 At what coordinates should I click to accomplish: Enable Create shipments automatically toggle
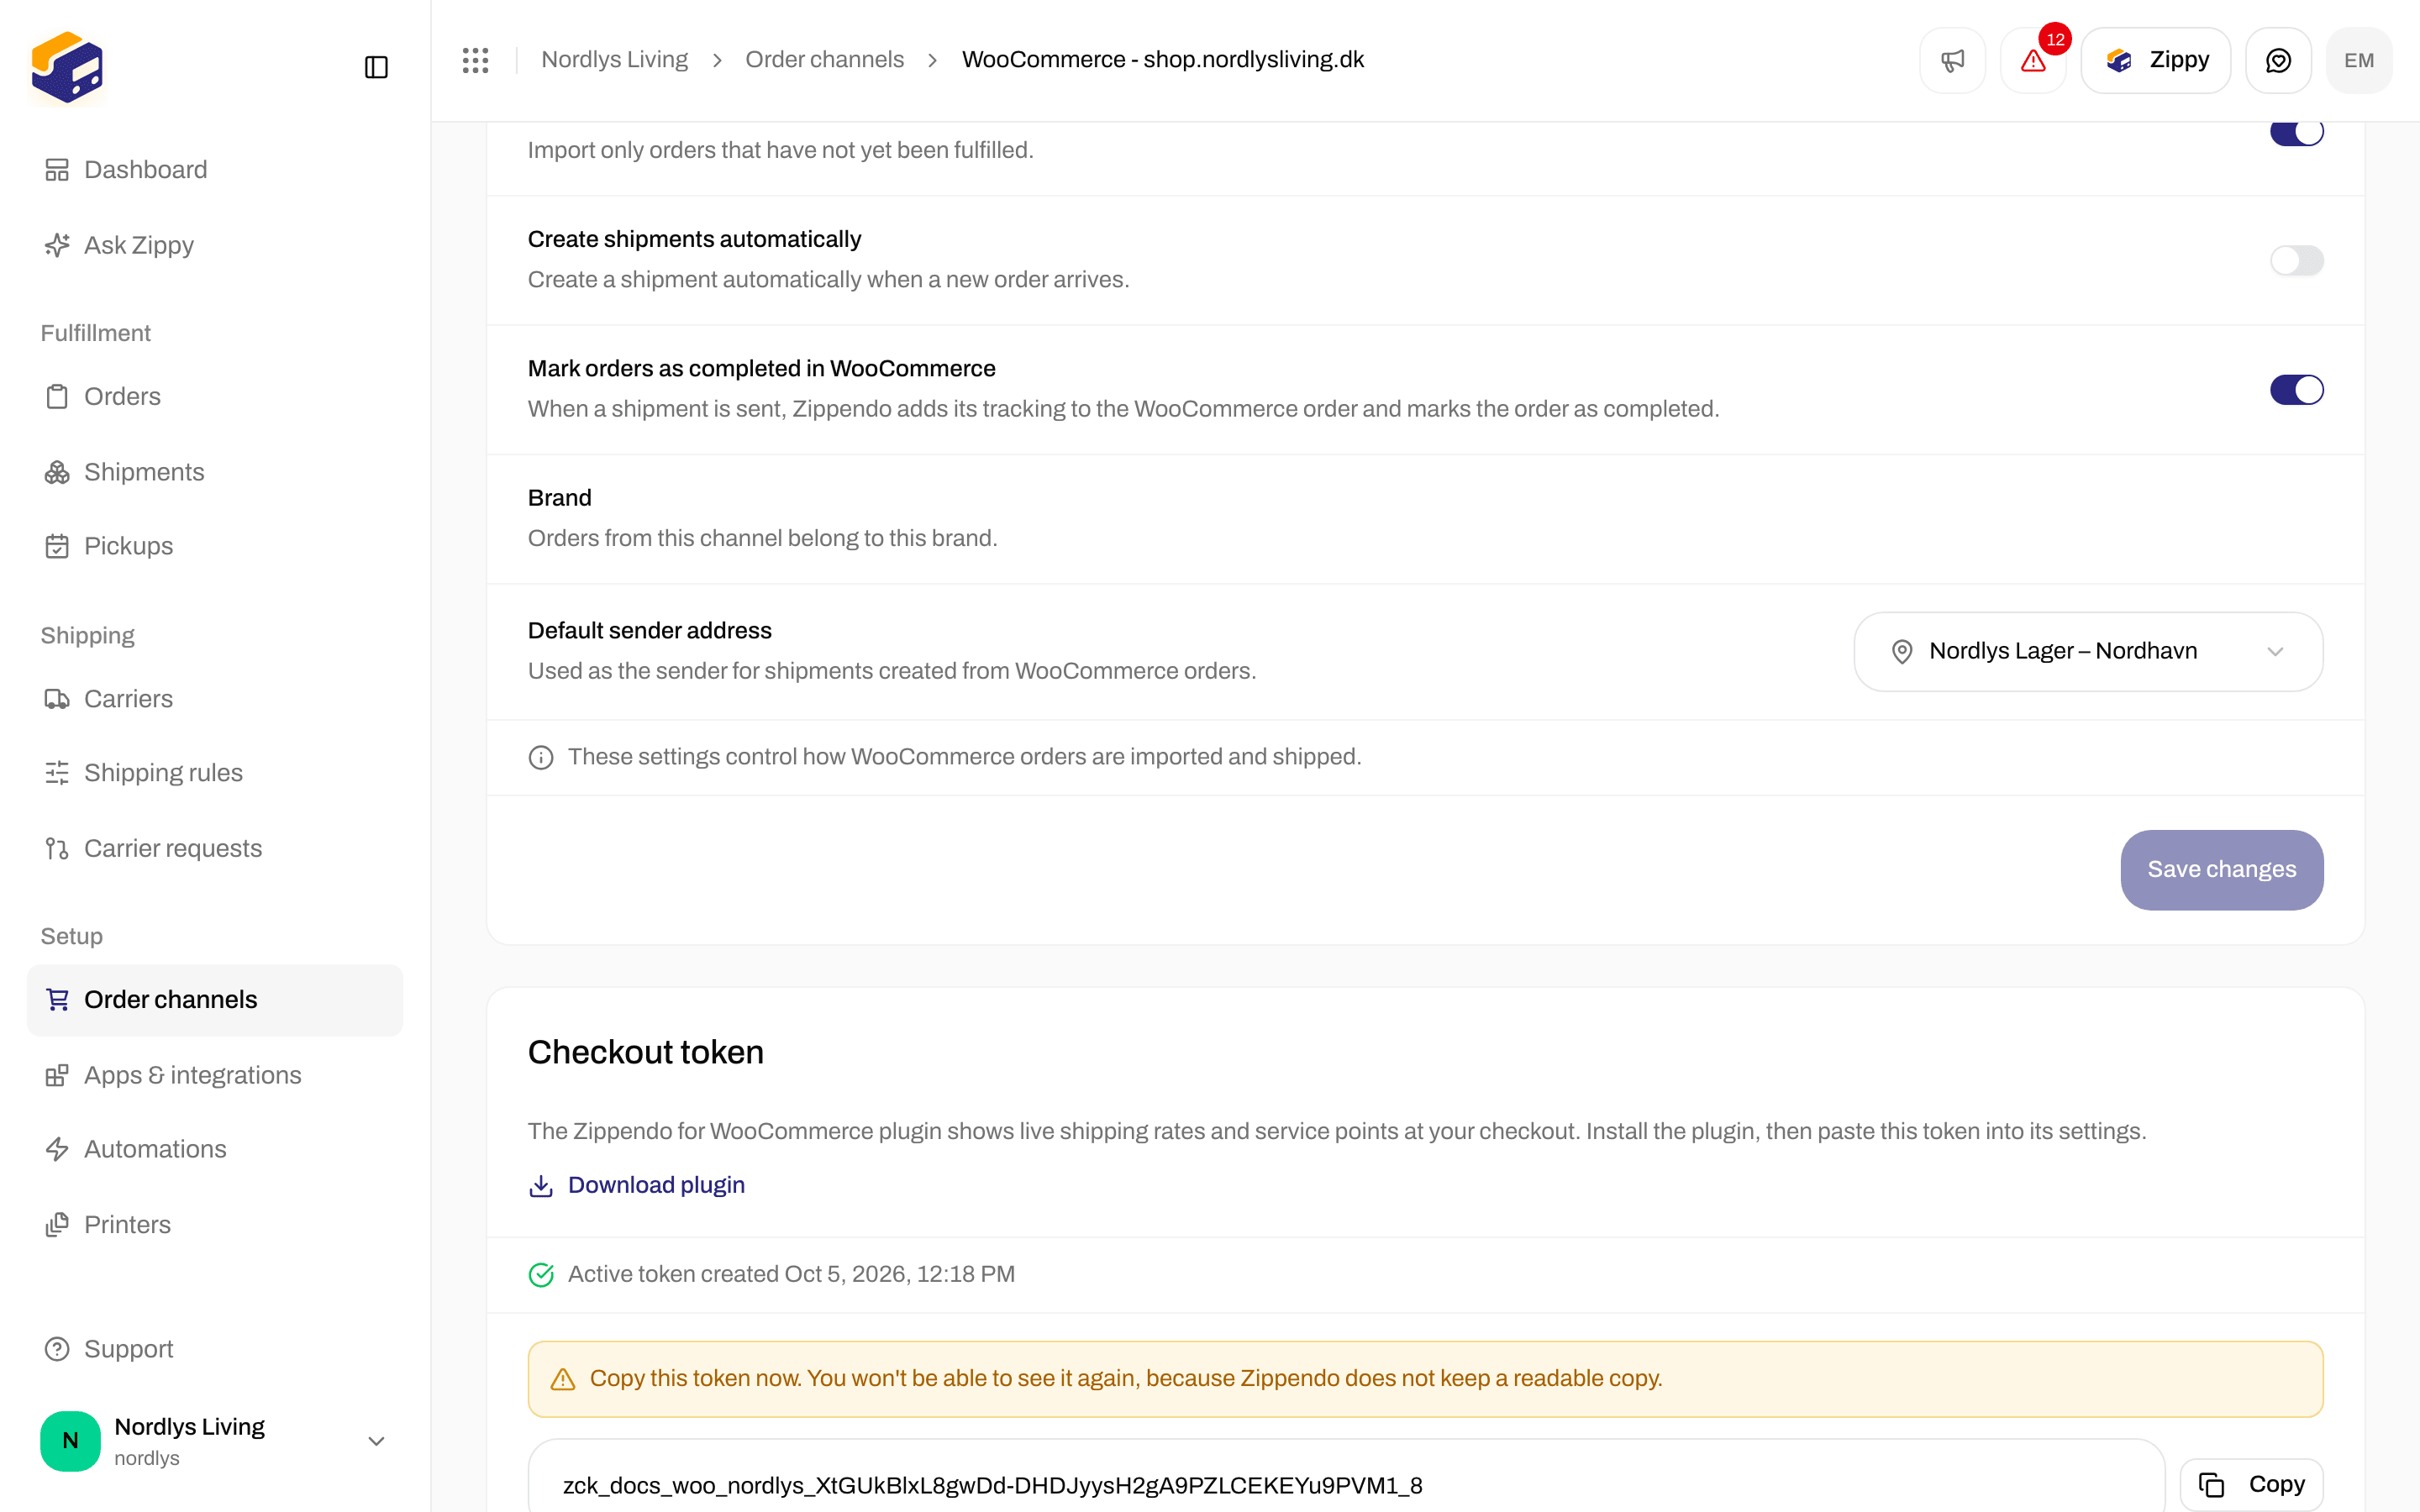pyautogui.click(x=2296, y=261)
